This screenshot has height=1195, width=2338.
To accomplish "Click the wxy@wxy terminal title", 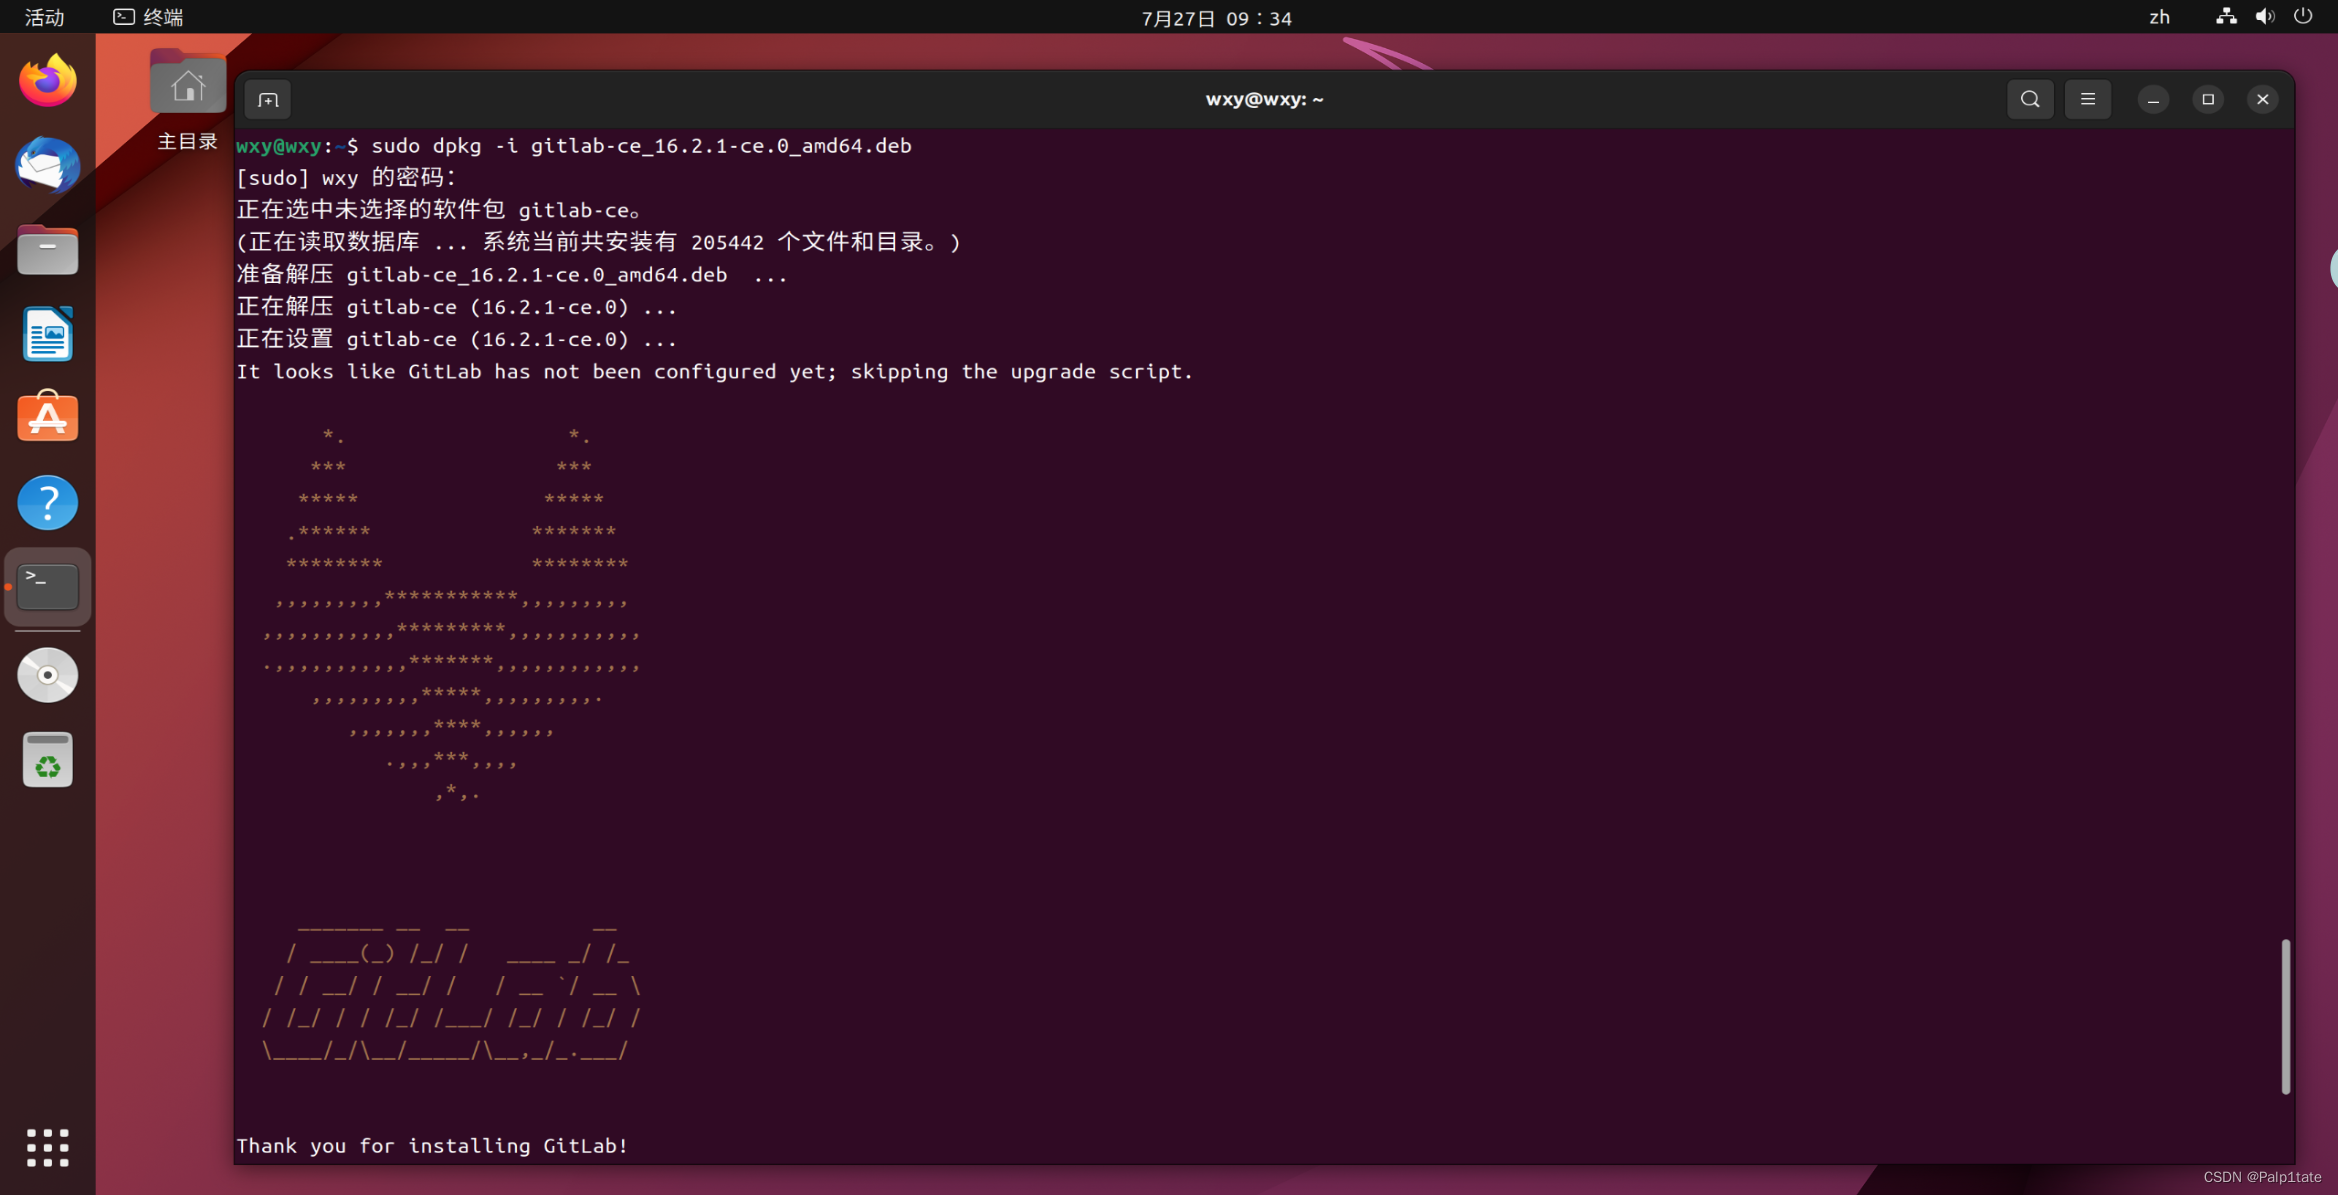I will [1264, 99].
